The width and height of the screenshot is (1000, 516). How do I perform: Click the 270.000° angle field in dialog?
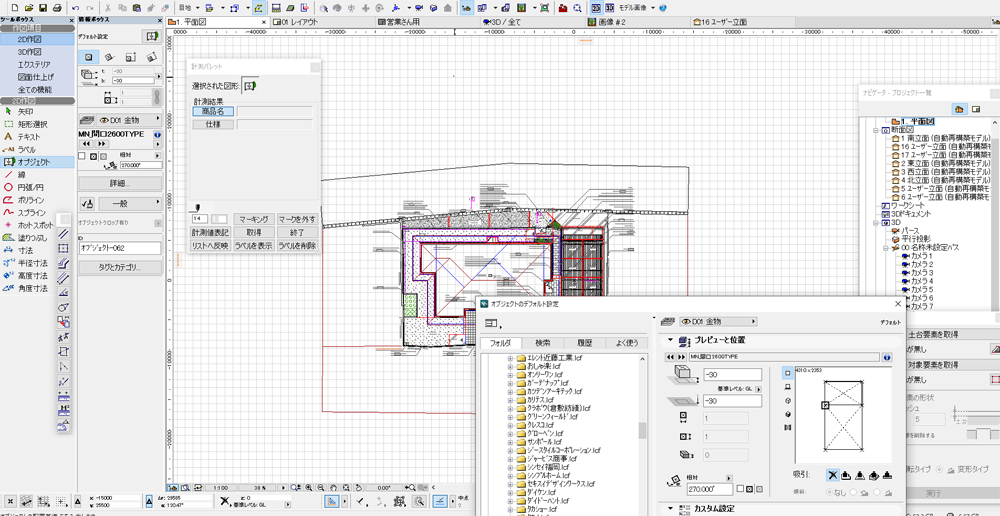point(709,489)
